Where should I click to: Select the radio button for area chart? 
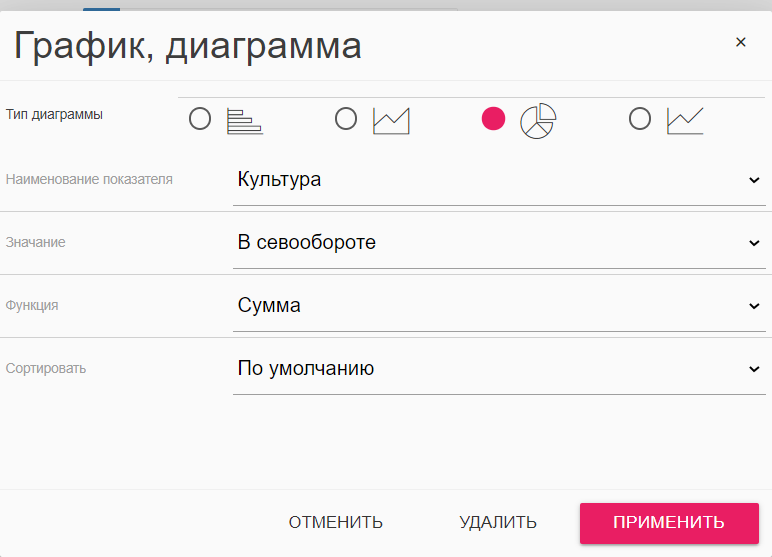346,120
